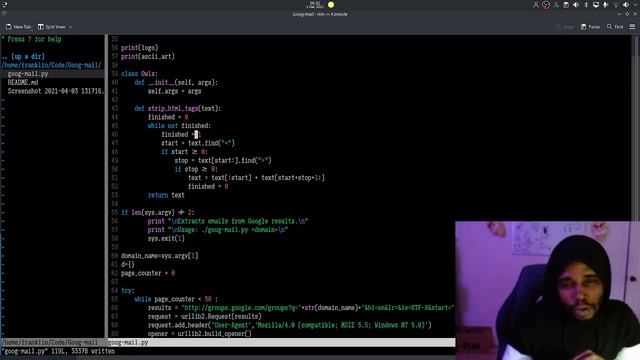
Task: Click the 'Press ? for help' line
Action: pyautogui.click(x=31, y=39)
